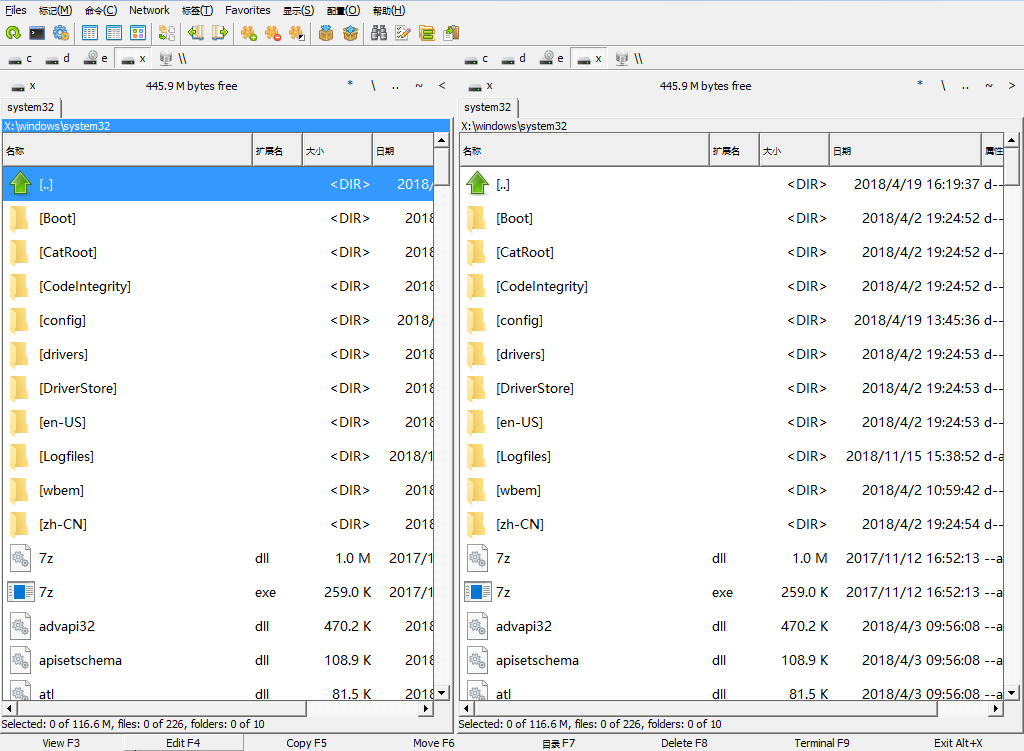Sort left panel by 名称 column header

[x=127, y=151]
